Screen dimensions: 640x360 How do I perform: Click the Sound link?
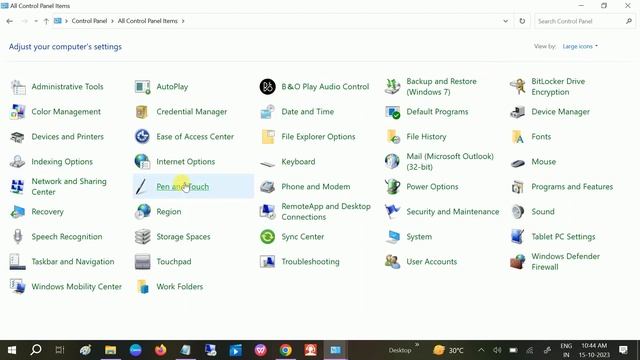click(543, 212)
